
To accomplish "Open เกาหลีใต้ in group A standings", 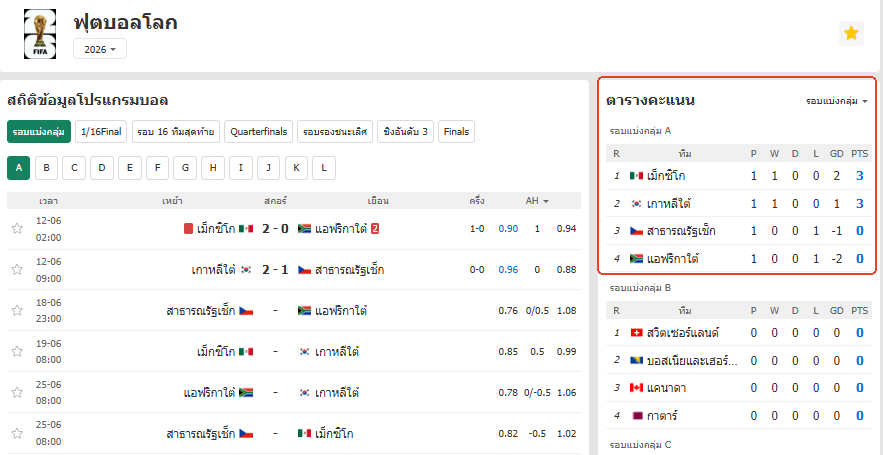I will pos(669,204).
